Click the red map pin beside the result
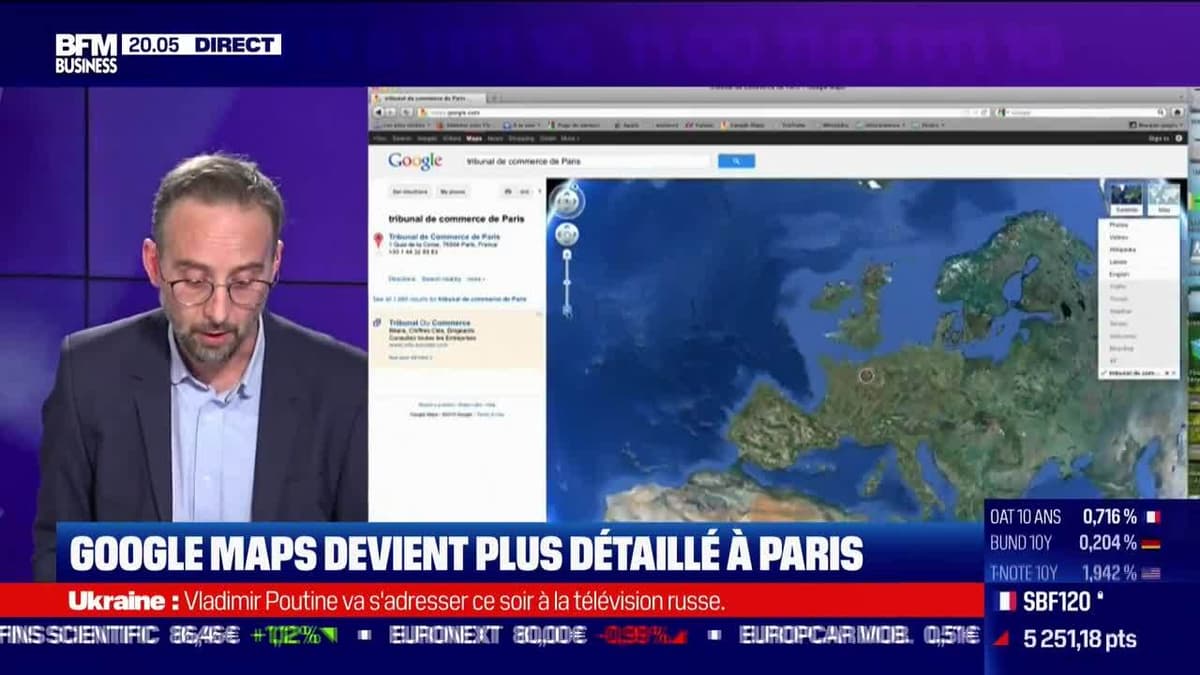 click(x=378, y=241)
